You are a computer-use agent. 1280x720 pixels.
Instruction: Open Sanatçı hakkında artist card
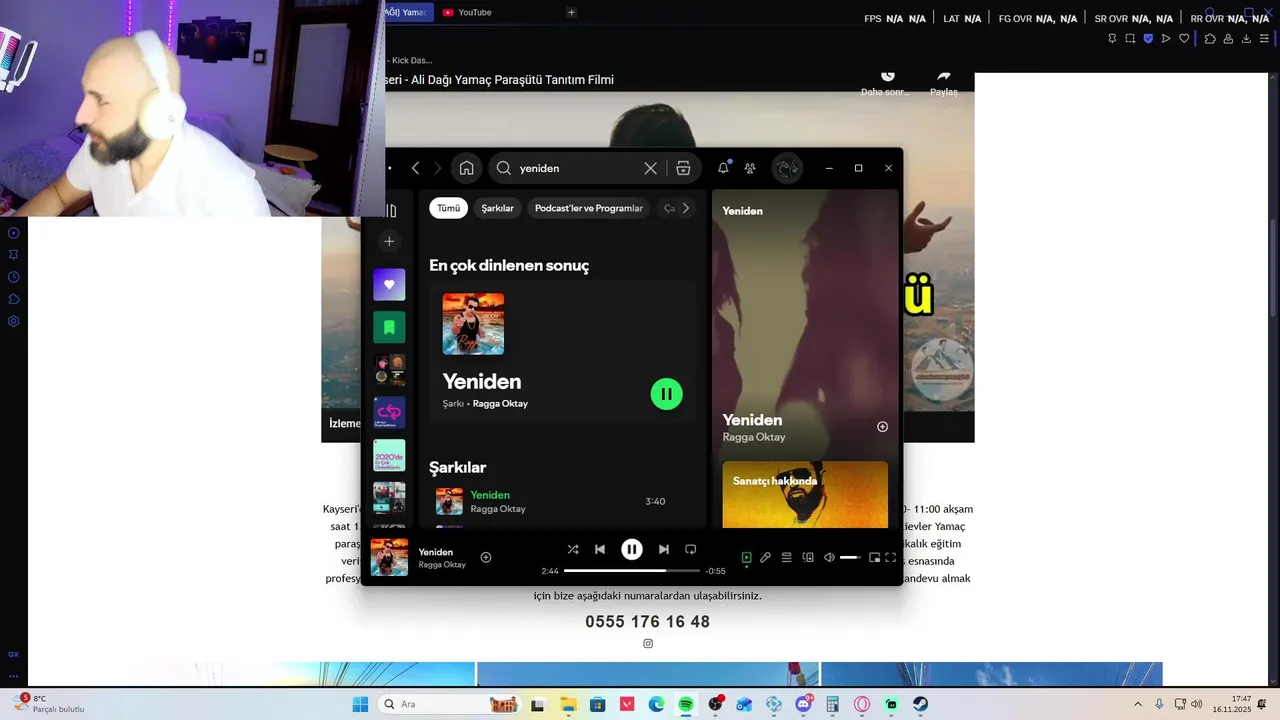[805, 494]
